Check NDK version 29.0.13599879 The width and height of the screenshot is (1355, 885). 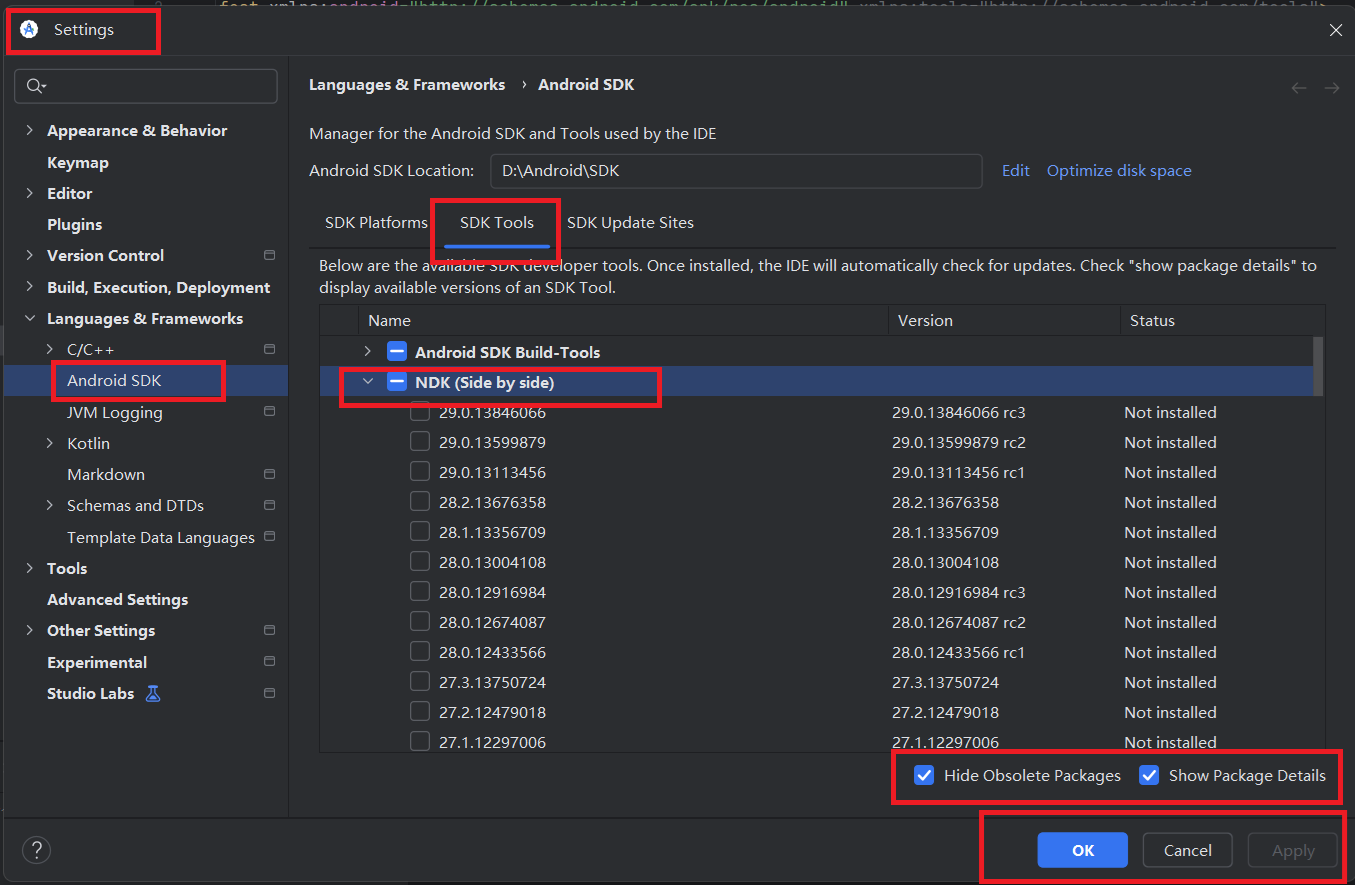(x=420, y=442)
